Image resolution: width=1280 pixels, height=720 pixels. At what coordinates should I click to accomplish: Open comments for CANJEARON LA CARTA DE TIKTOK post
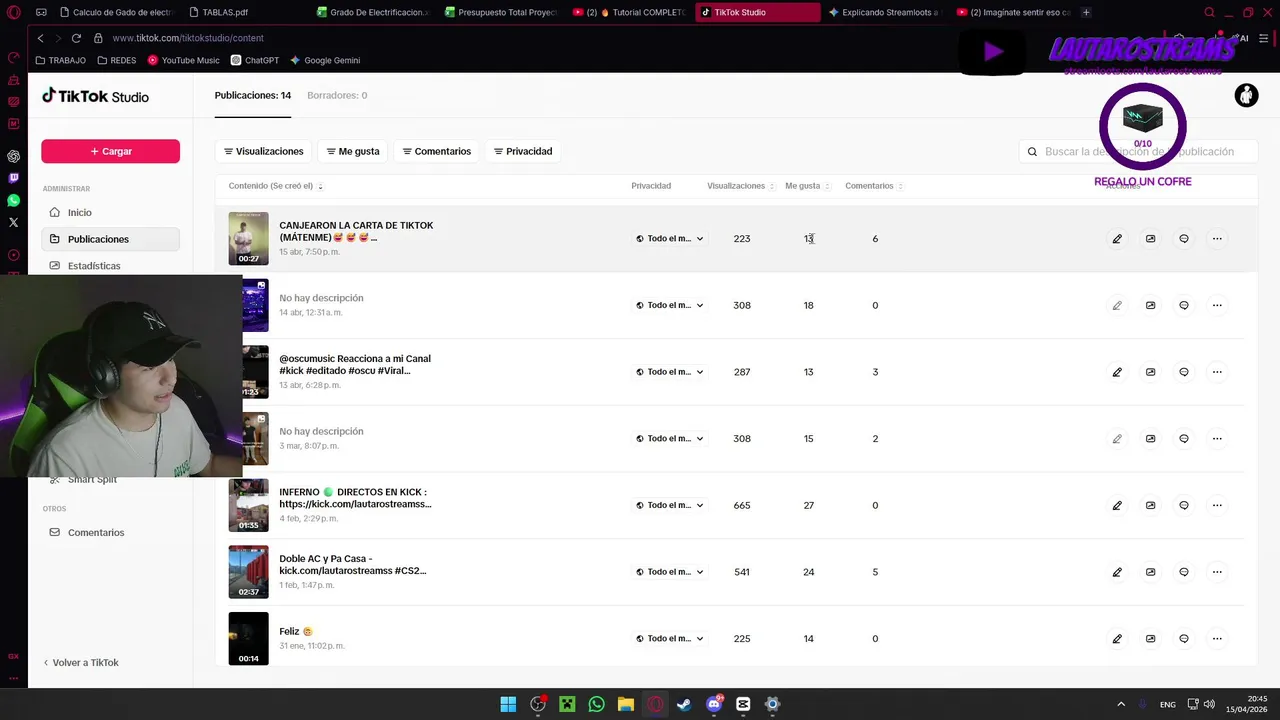[1184, 239]
